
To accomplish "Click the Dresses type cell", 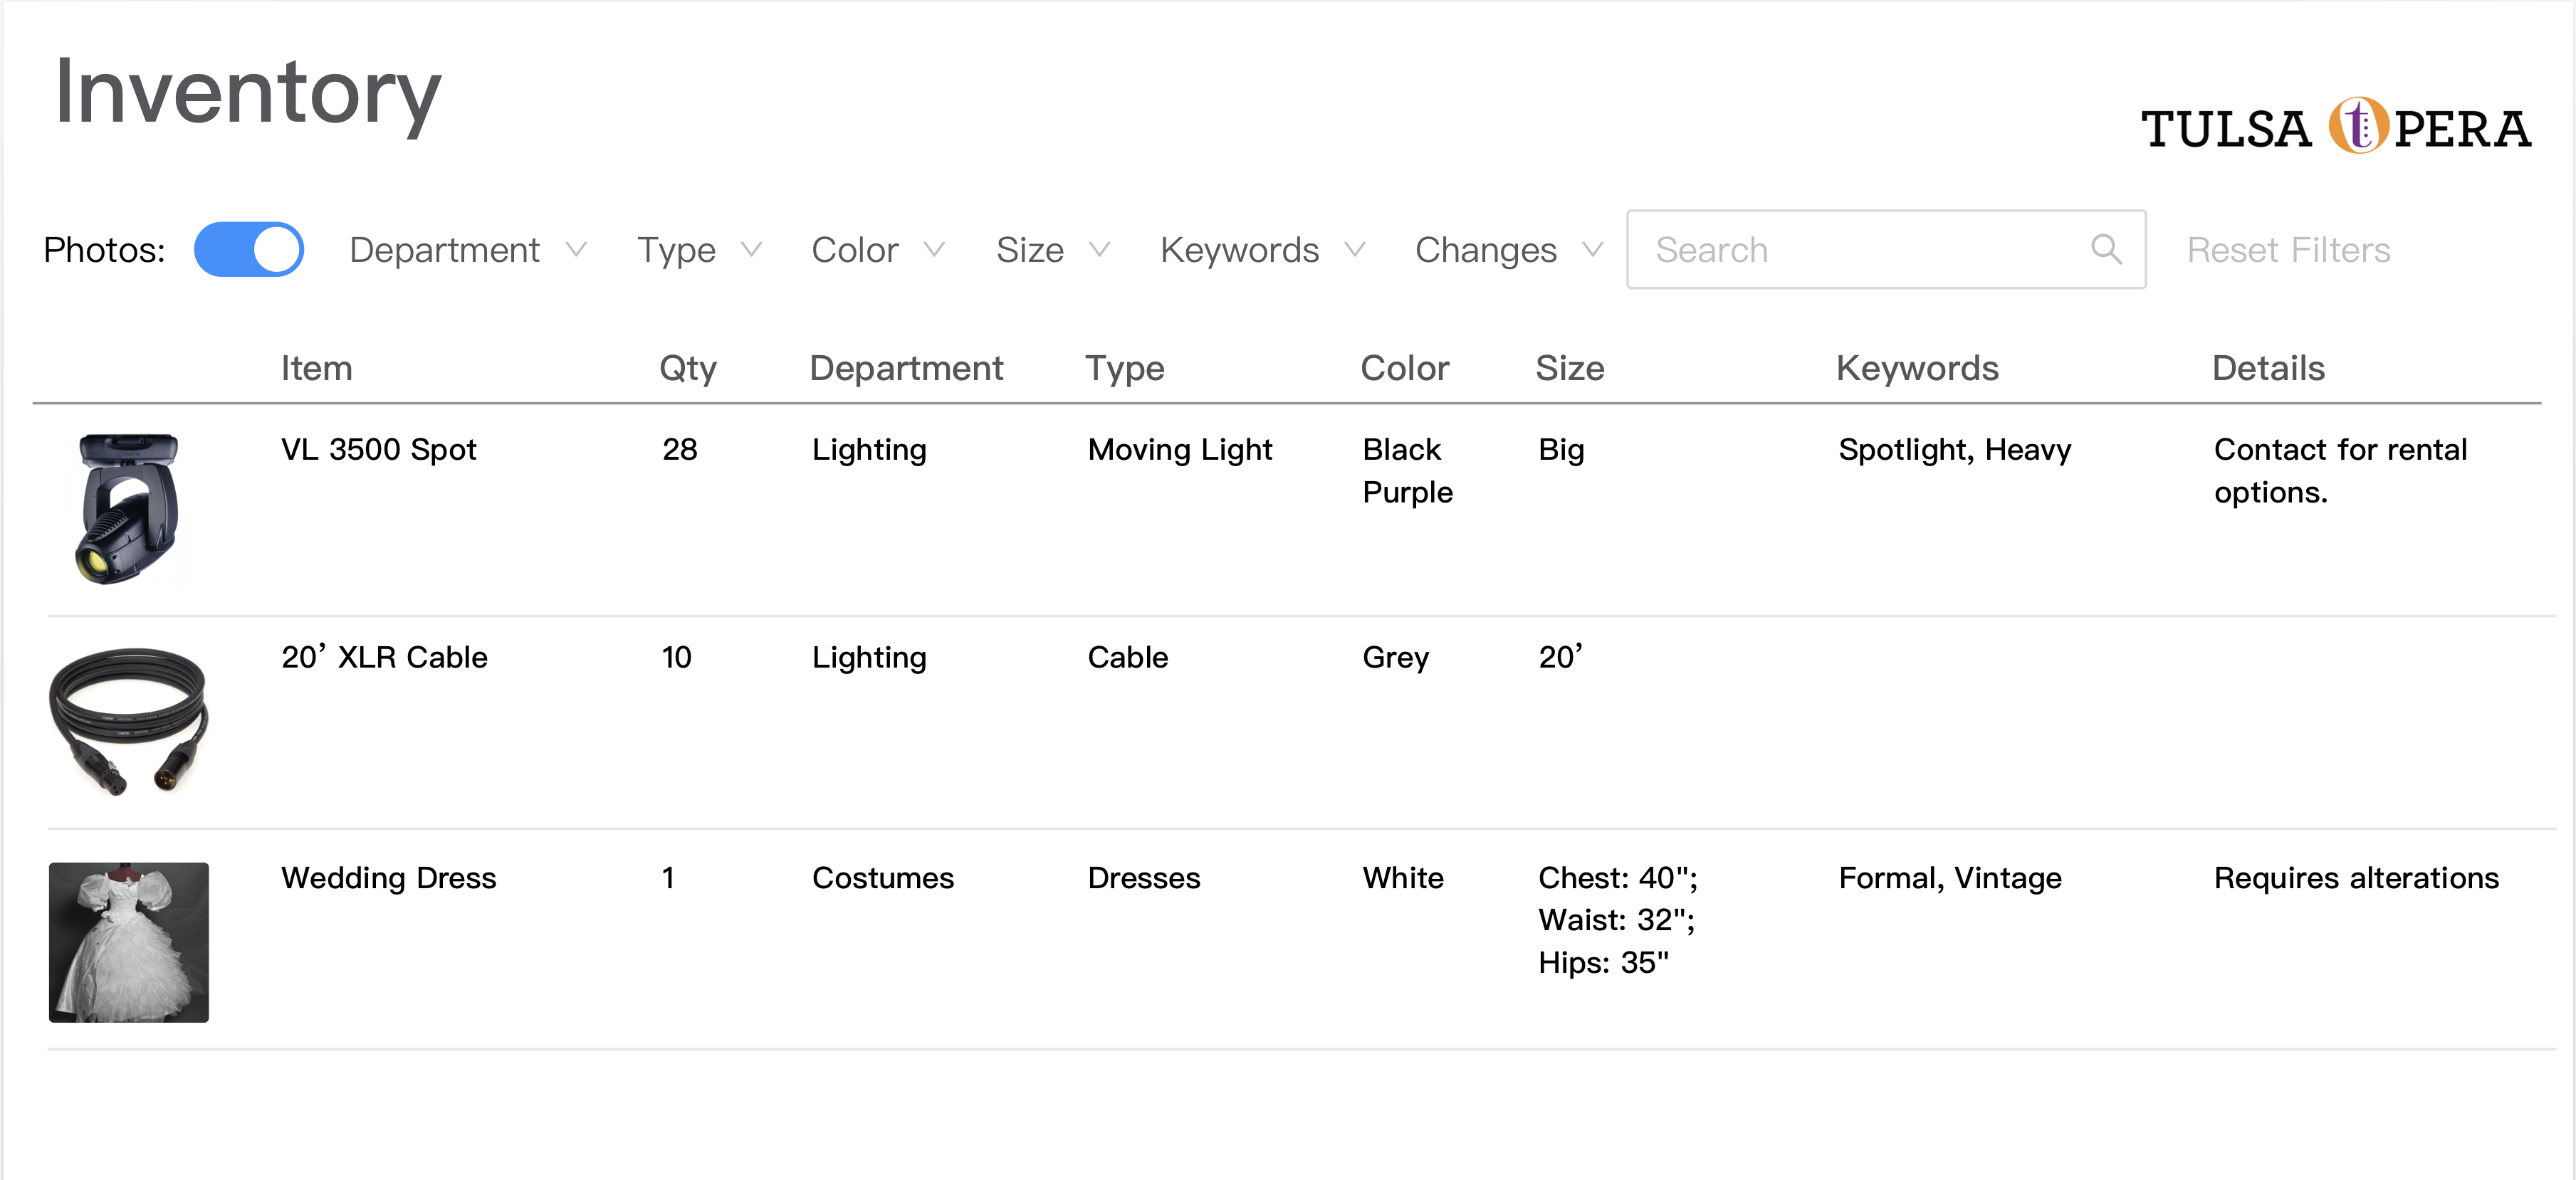I will [1144, 878].
